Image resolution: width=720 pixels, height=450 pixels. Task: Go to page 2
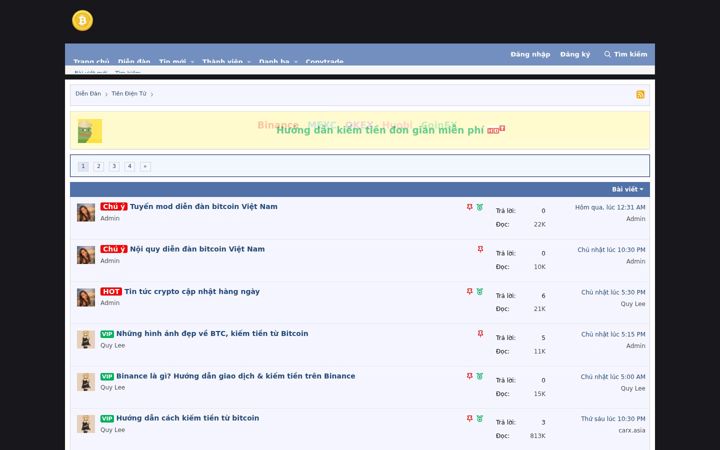pyautogui.click(x=99, y=166)
